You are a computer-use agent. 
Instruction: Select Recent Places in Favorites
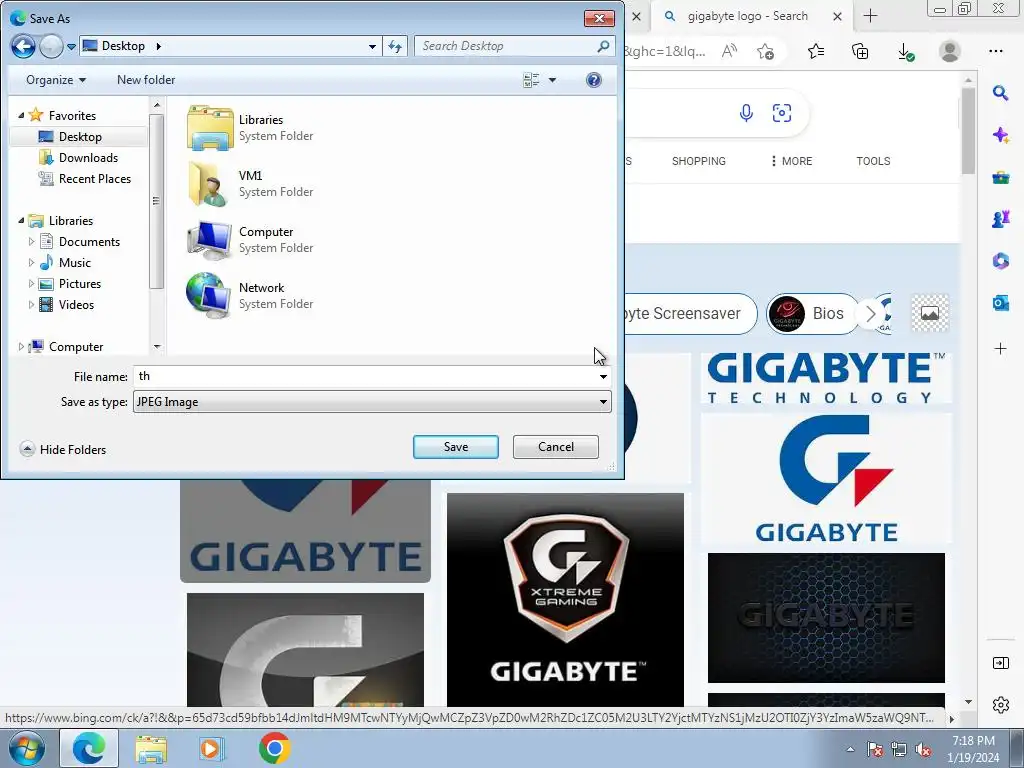coord(94,178)
